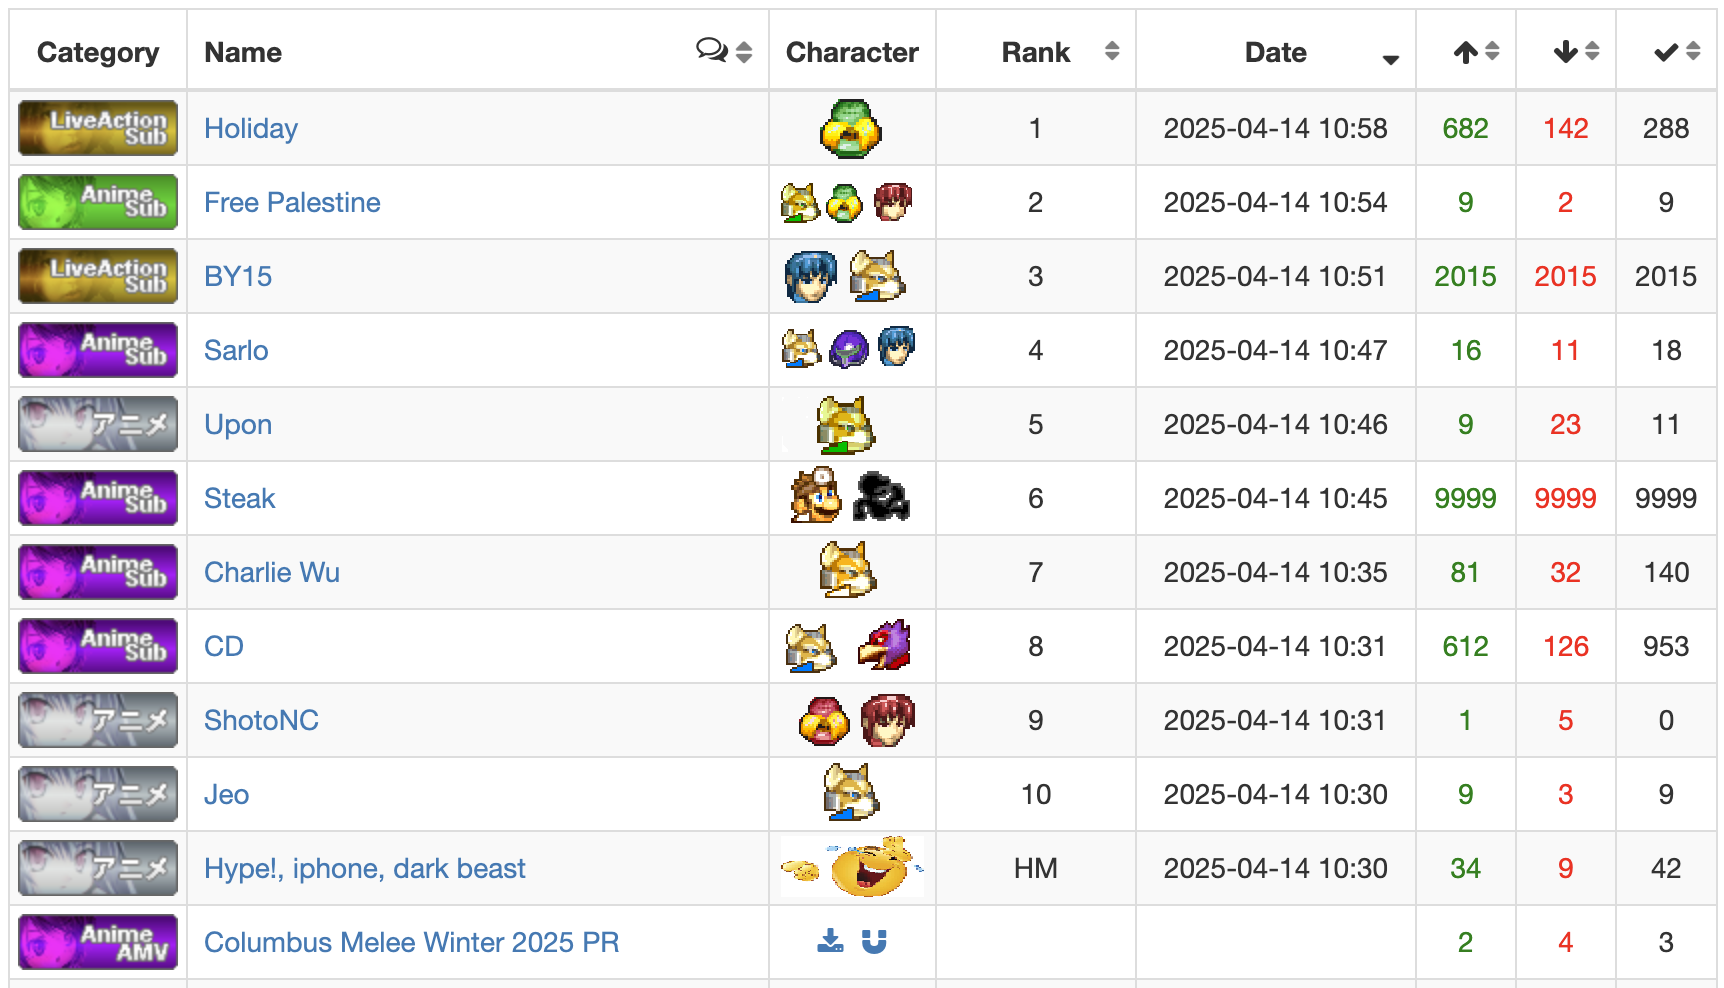1724x988 pixels.
Task: Click the Category column header
Action: (x=98, y=52)
